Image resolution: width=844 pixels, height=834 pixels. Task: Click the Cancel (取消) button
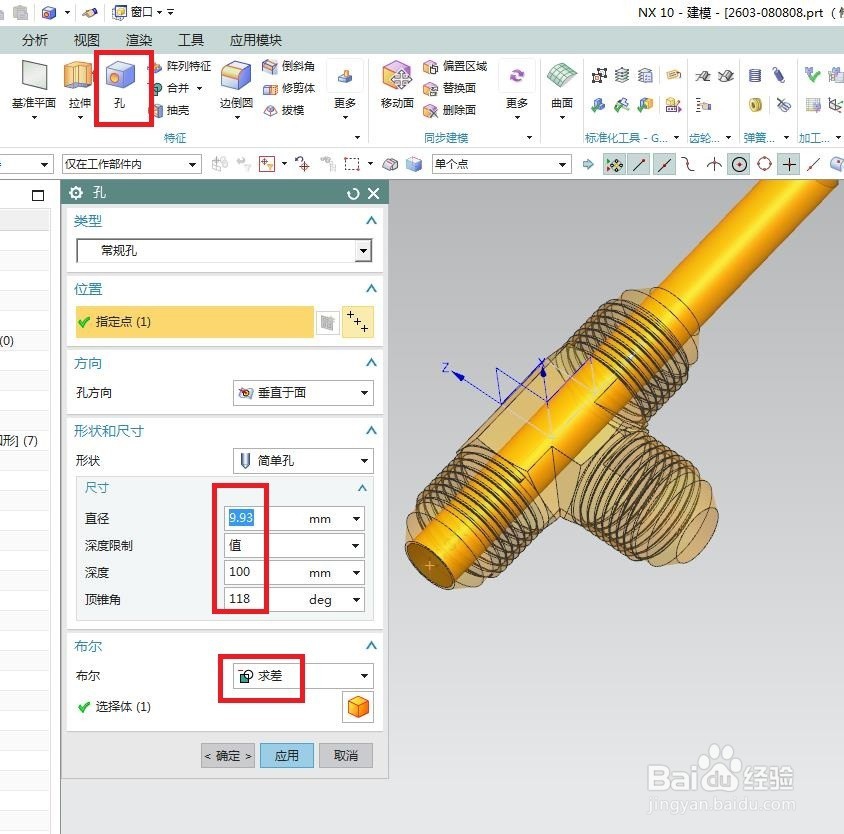346,756
